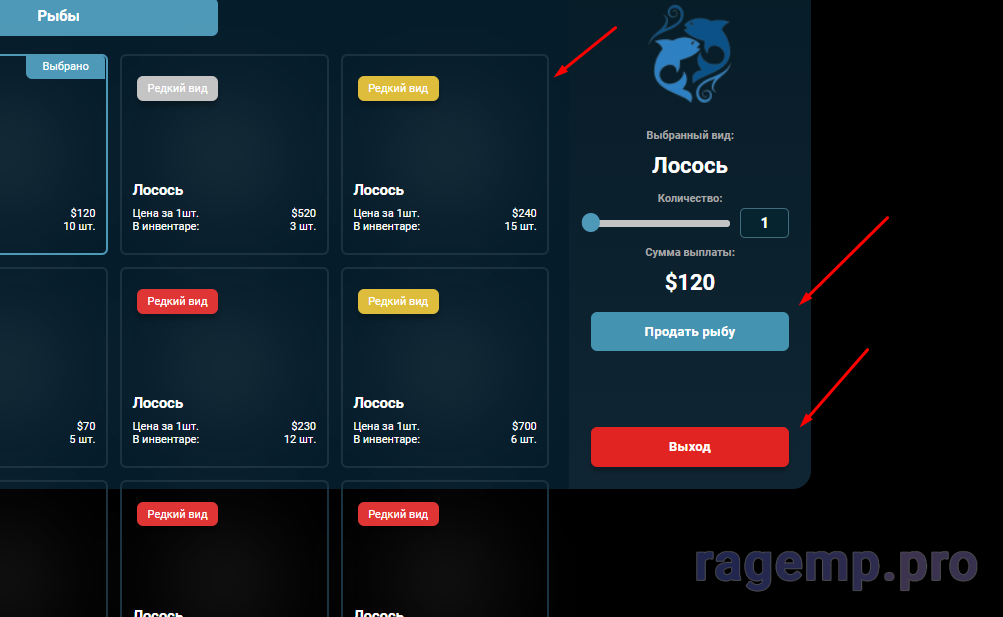Click the 5 шт. inventory count
Viewport: 1003px width, 617px height.
coord(83,439)
